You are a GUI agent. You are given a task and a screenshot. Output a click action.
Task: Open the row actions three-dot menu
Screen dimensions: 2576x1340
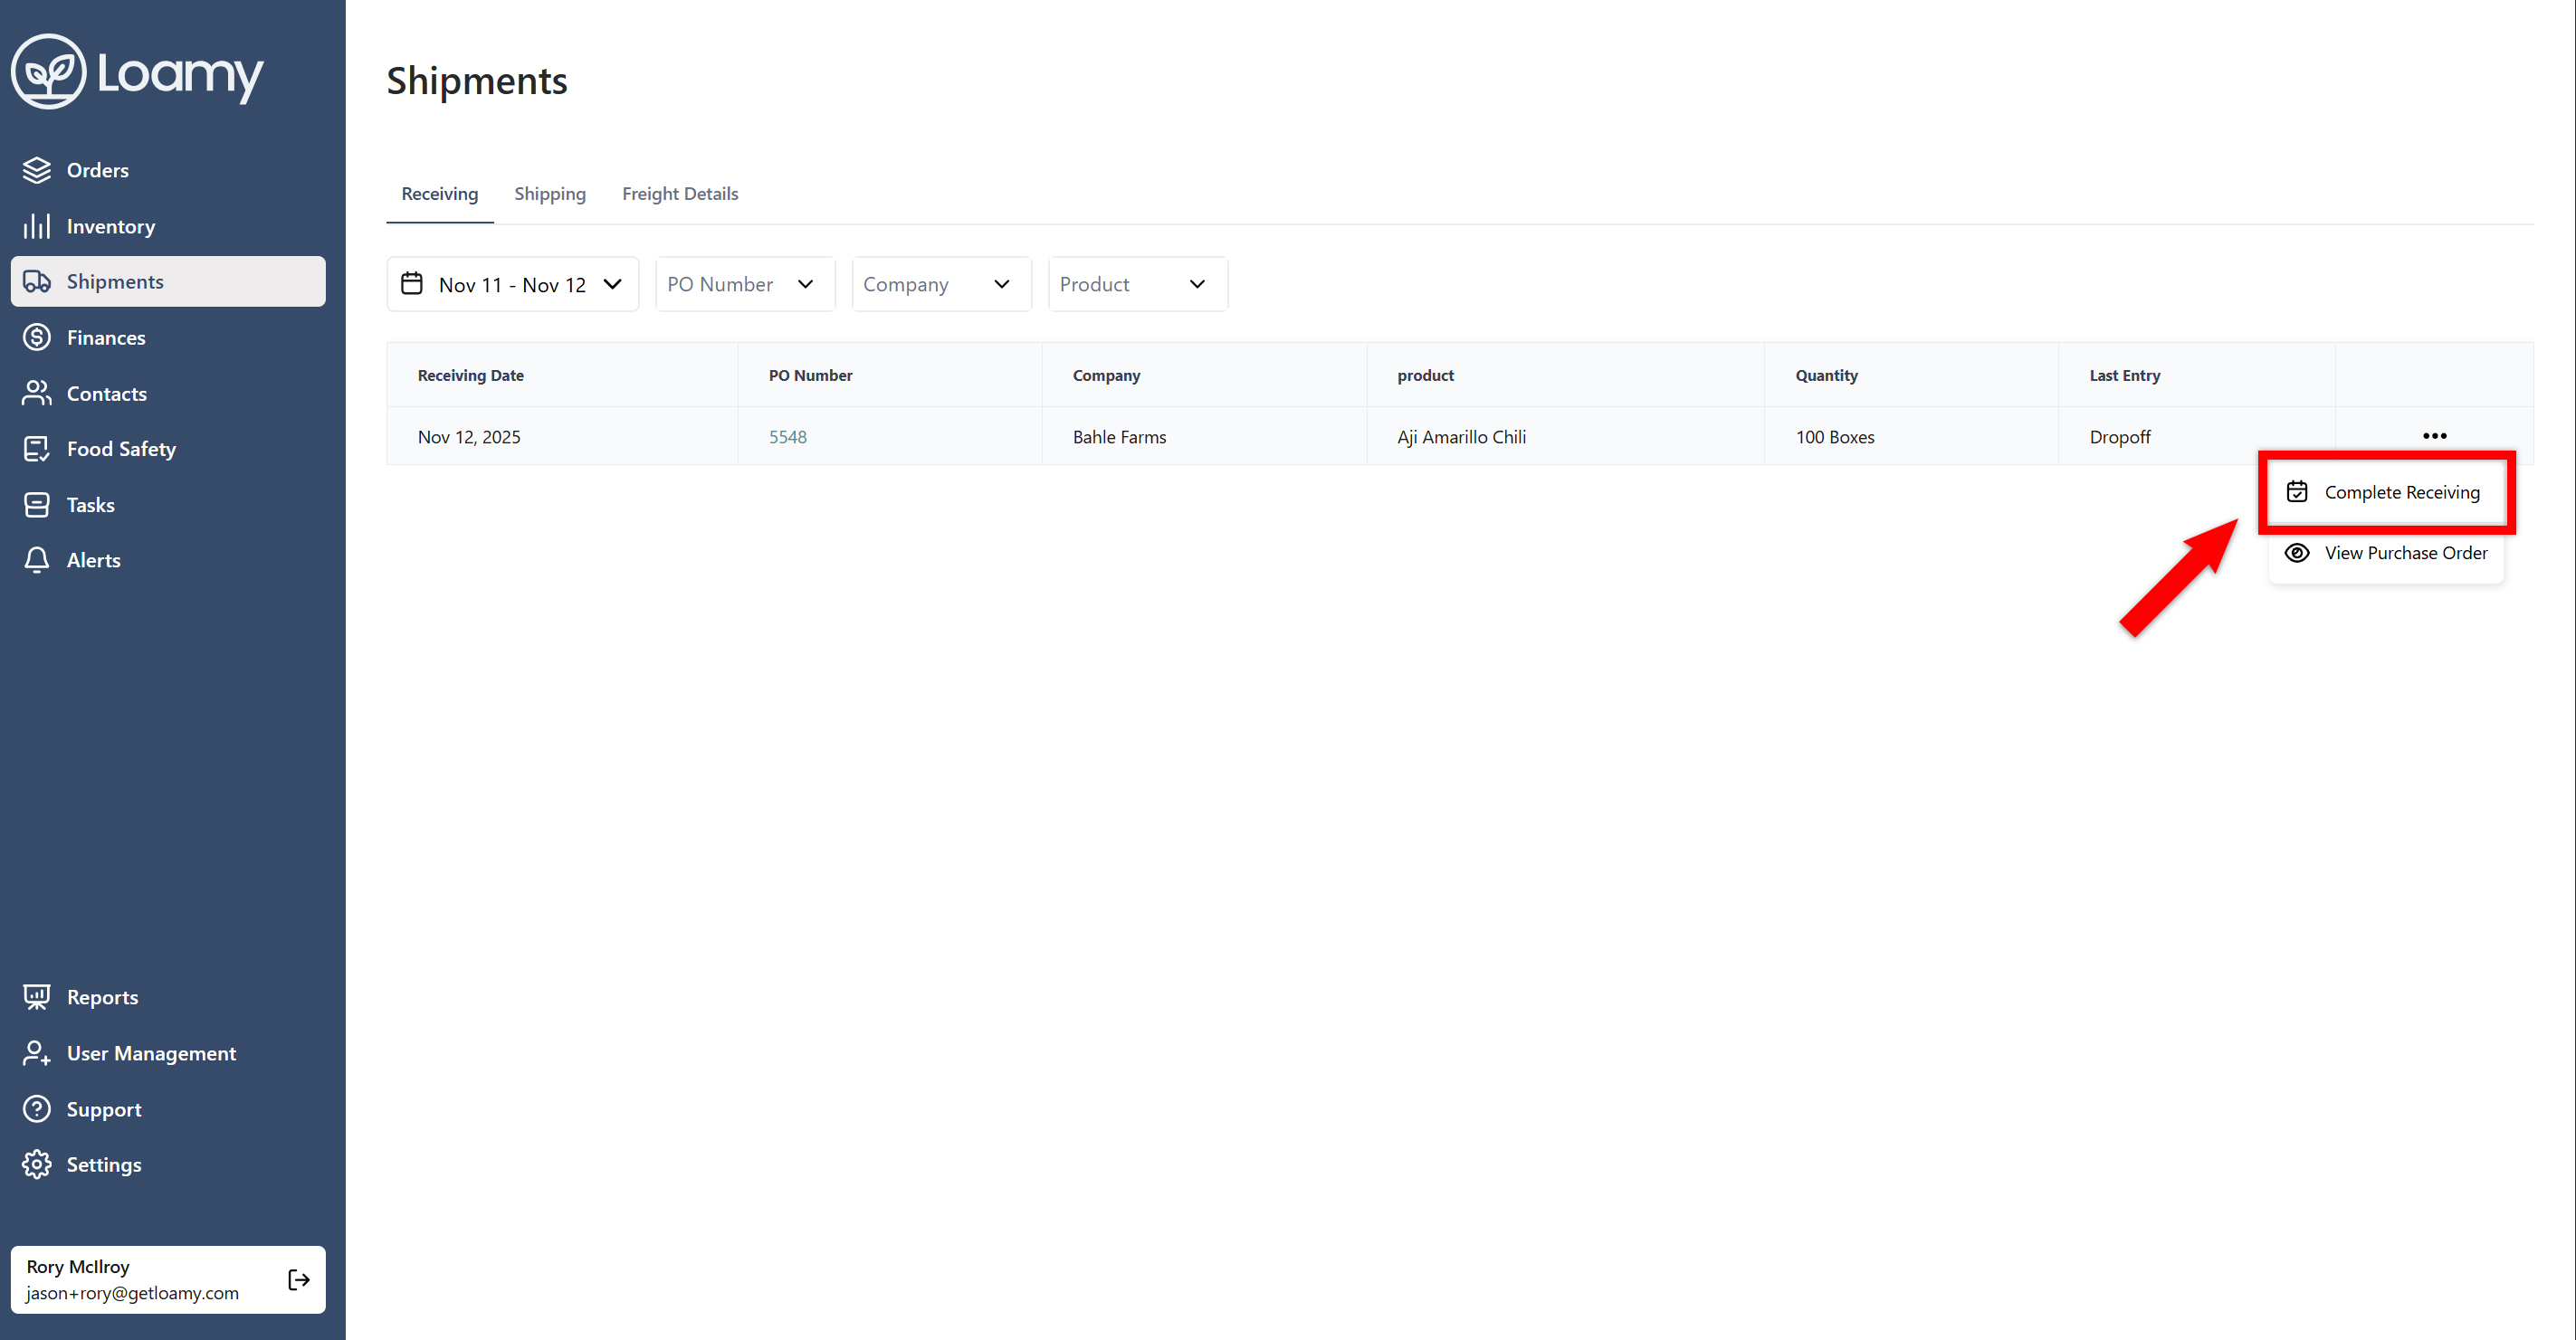[x=2434, y=436]
